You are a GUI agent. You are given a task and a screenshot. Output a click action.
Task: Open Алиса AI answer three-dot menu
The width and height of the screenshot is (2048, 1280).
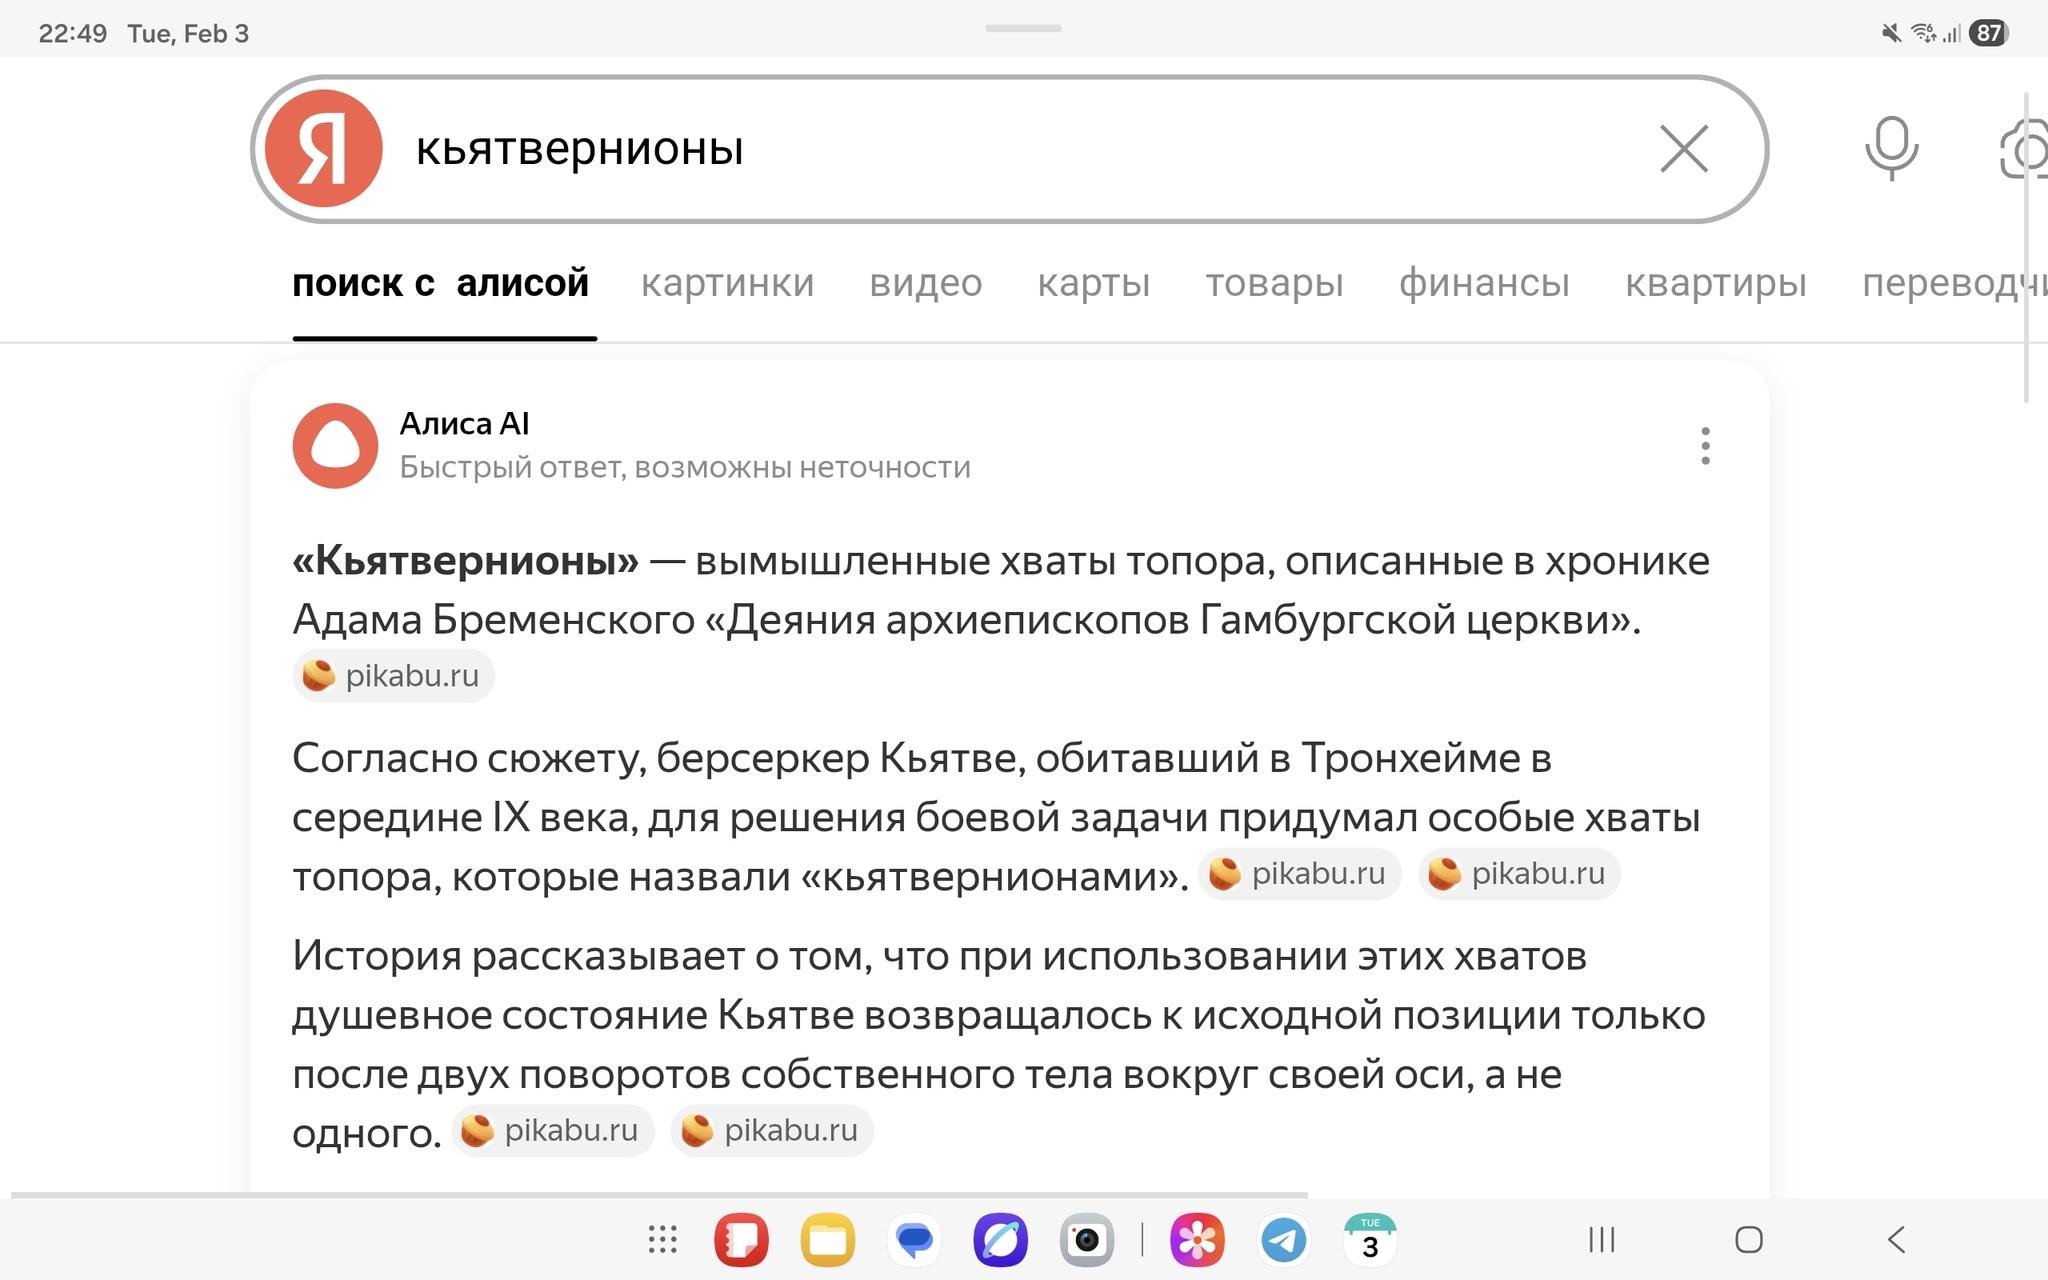point(1705,446)
